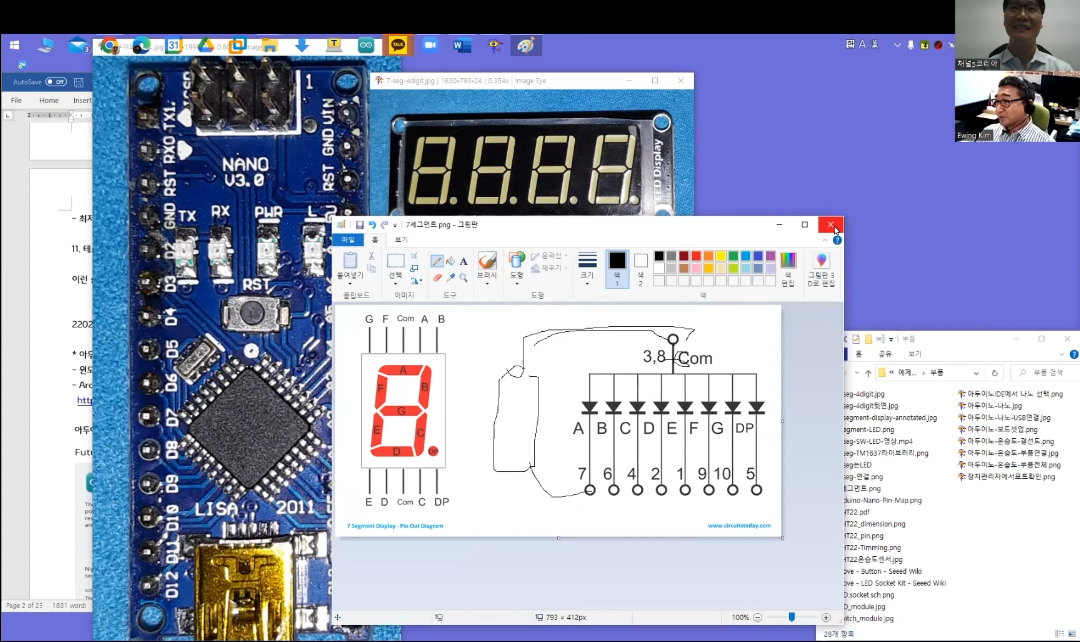This screenshot has width=1080, height=642.
Task: Zoom in with the plus button in Paint
Action: [826, 617]
